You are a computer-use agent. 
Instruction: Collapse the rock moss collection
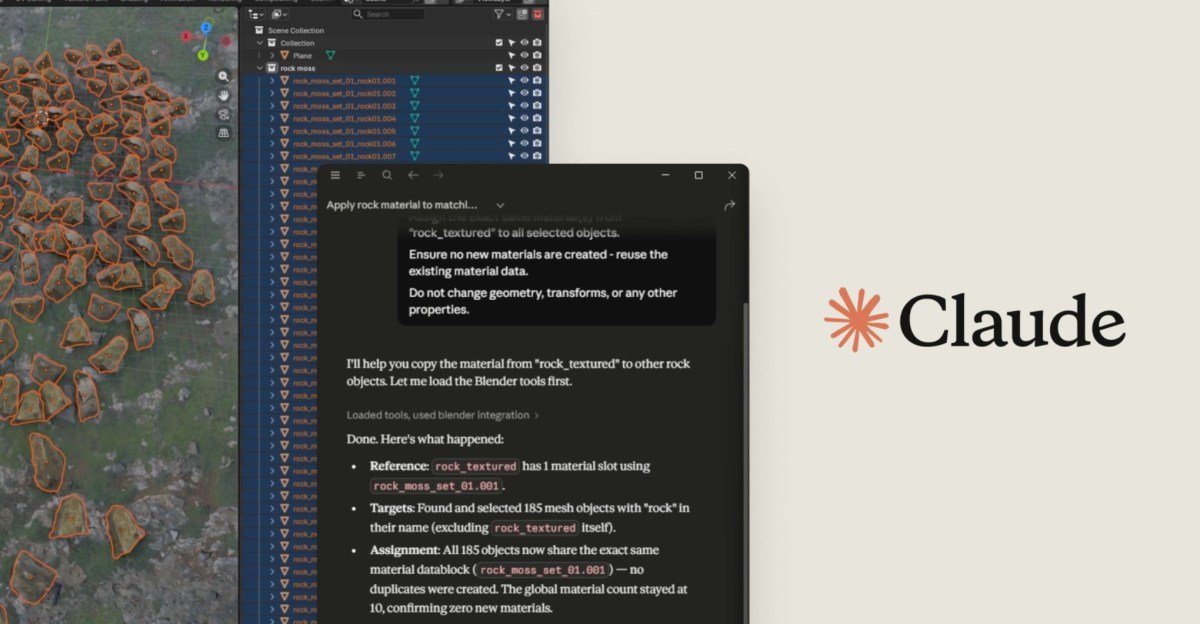coord(260,68)
